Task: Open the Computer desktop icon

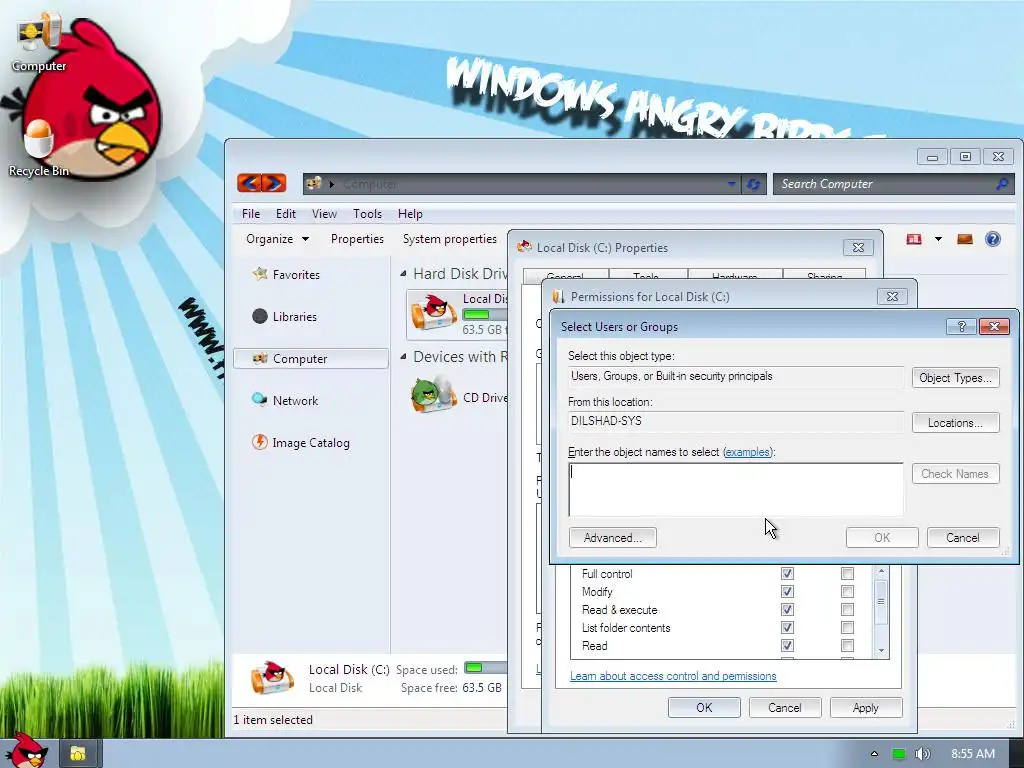Action: click(39, 42)
